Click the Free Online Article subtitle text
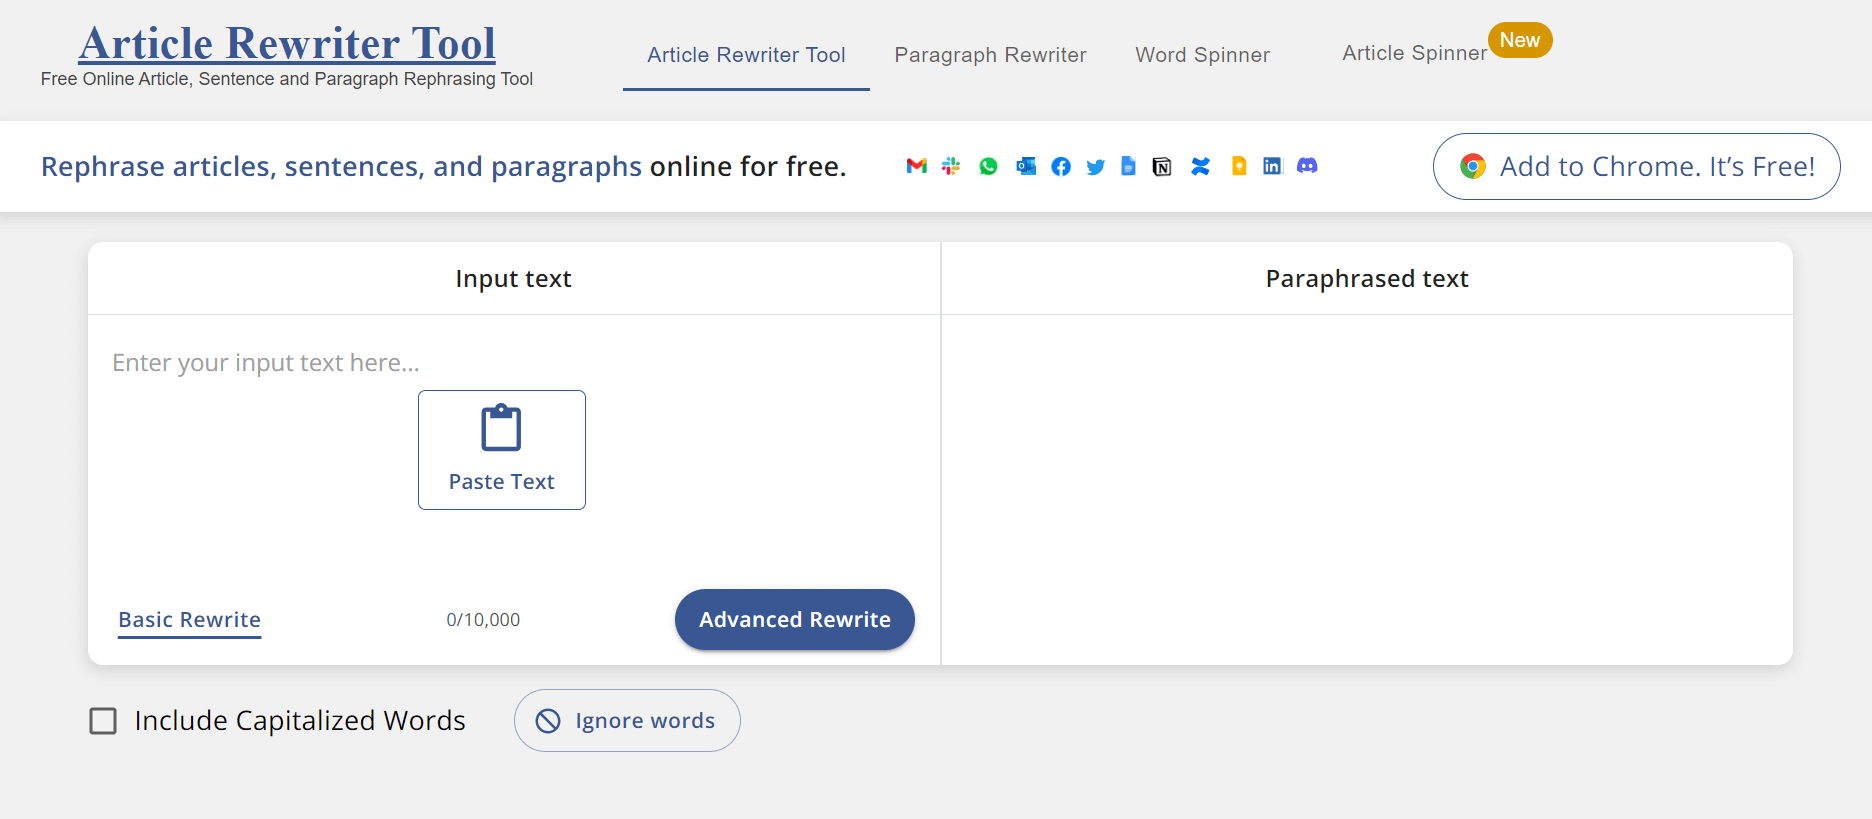Screen dimensions: 1872x819 coord(287,79)
